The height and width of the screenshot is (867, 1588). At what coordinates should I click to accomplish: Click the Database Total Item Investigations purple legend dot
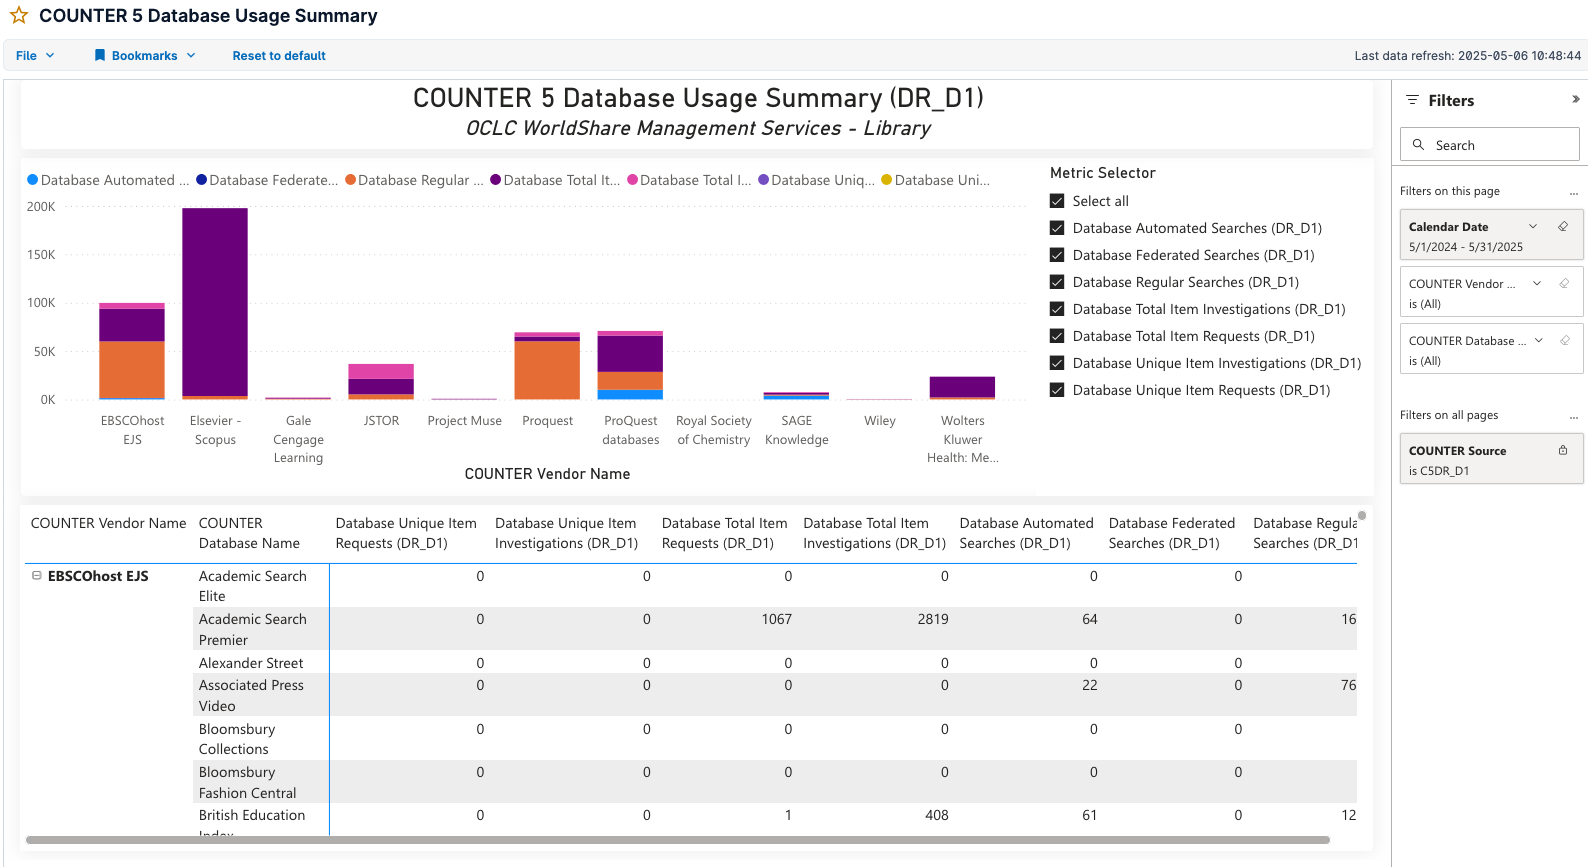point(495,180)
